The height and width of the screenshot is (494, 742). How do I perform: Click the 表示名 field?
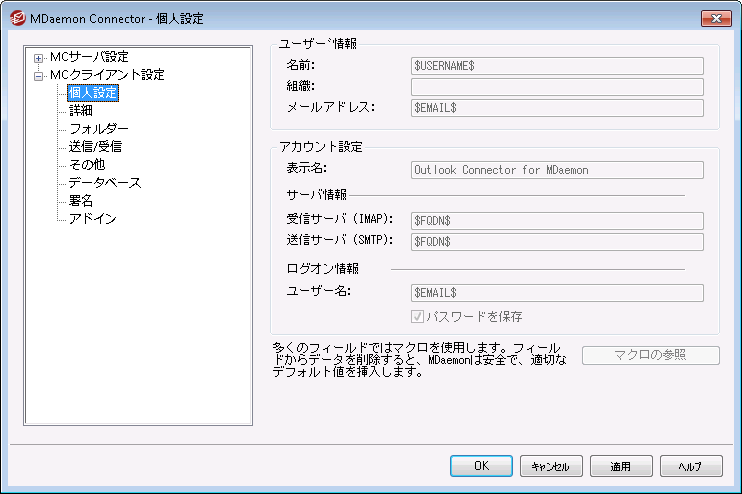[x=557, y=170]
